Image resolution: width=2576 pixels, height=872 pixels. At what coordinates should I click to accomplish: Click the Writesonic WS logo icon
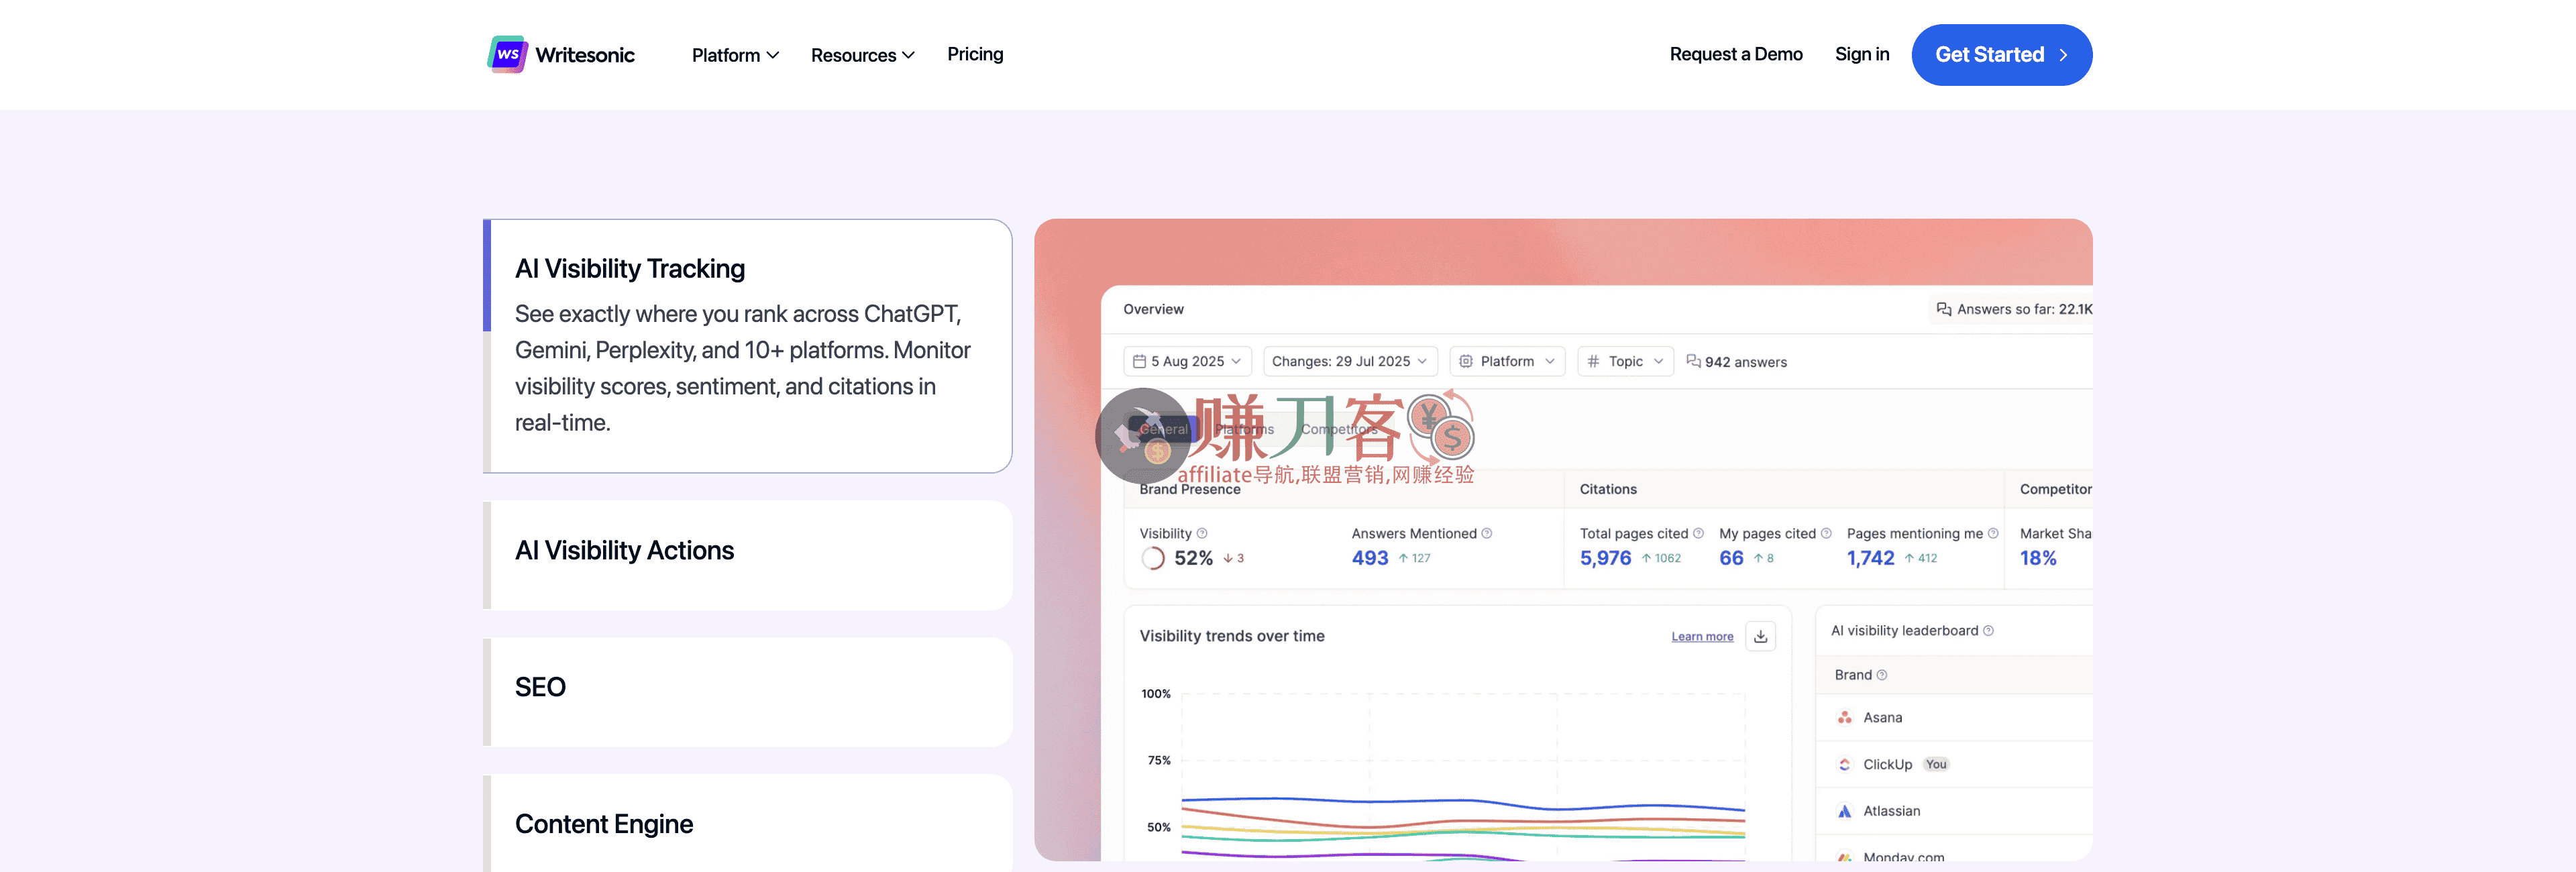click(507, 54)
